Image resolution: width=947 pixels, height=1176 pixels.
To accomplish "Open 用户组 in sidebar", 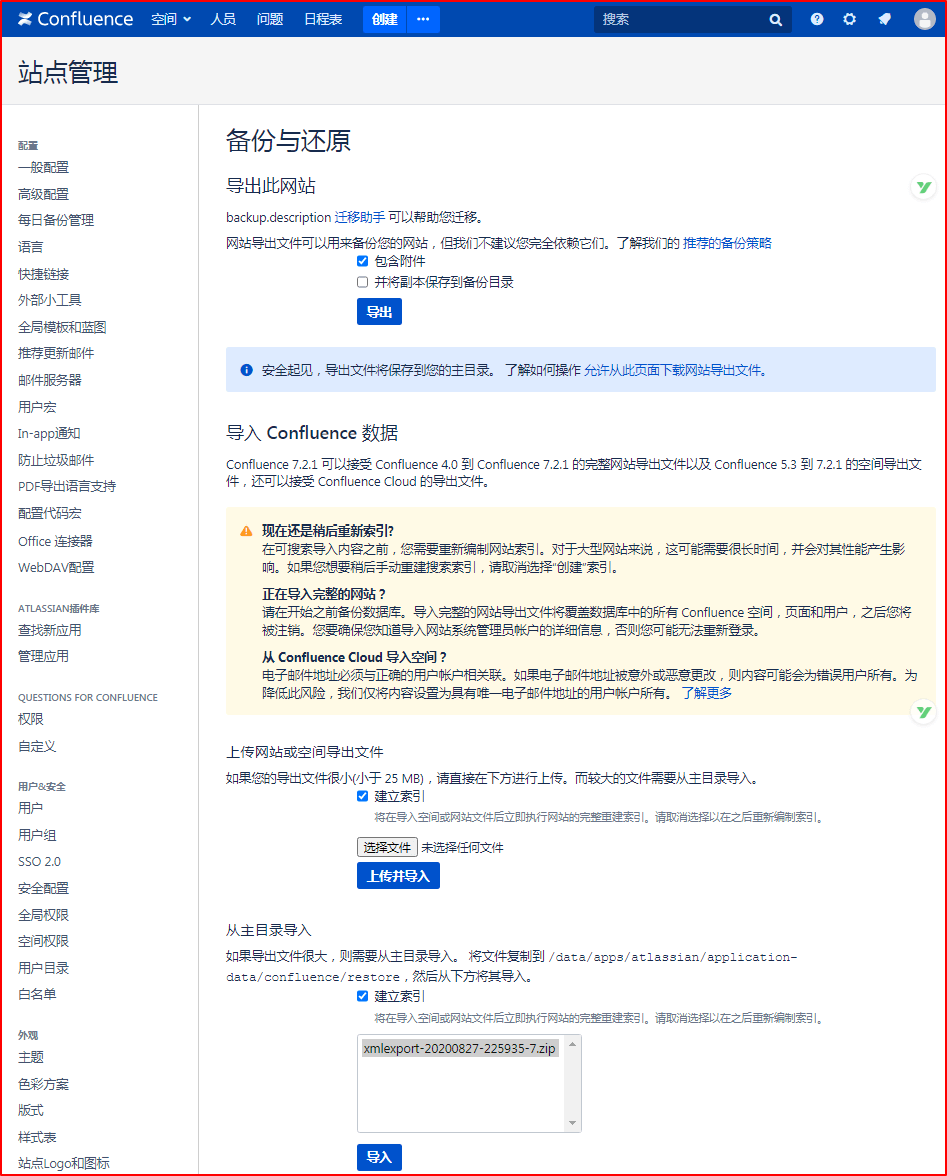I will (x=37, y=836).
